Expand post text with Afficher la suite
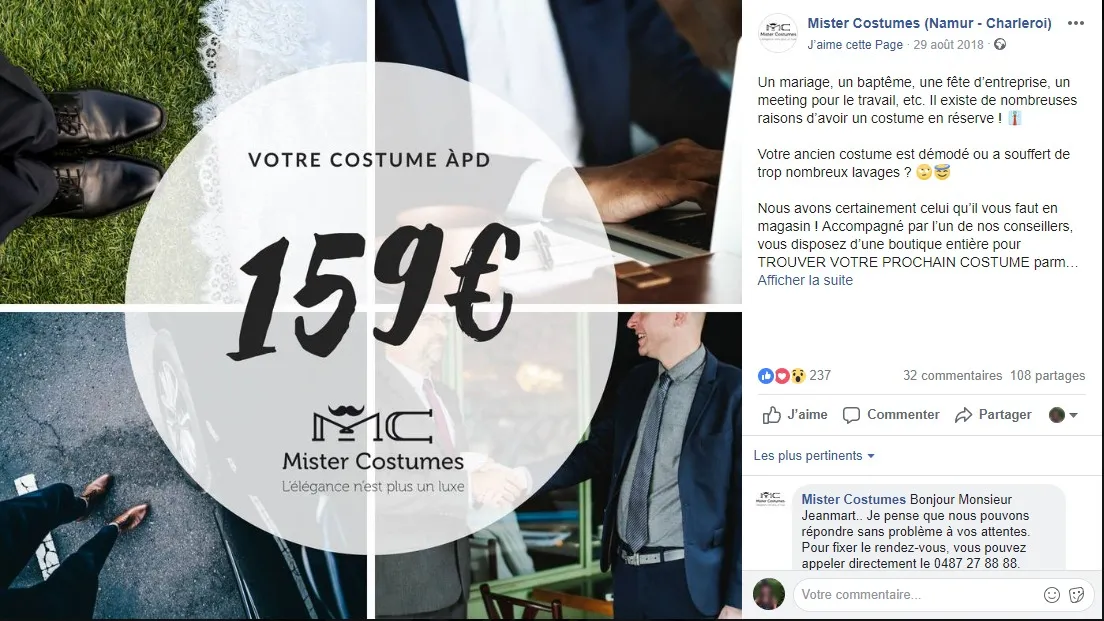This screenshot has width=1104, height=621. coord(805,280)
